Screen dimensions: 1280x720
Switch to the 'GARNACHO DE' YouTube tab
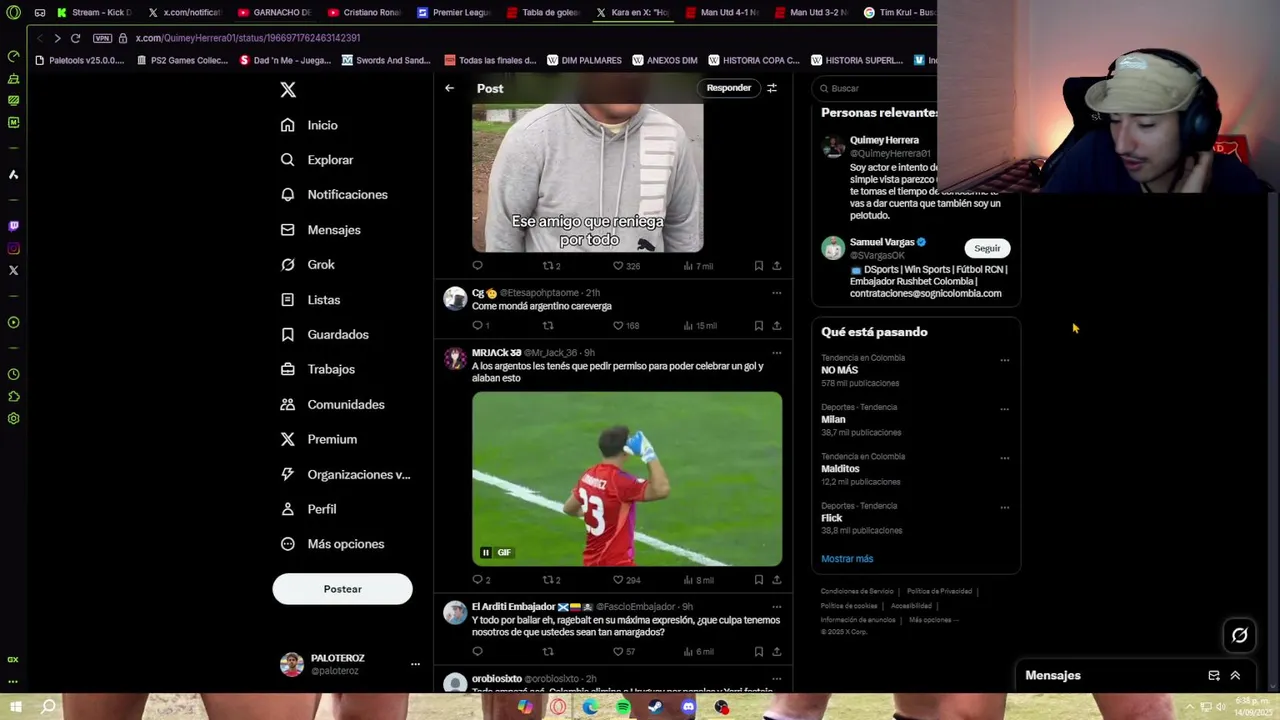pos(275,13)
